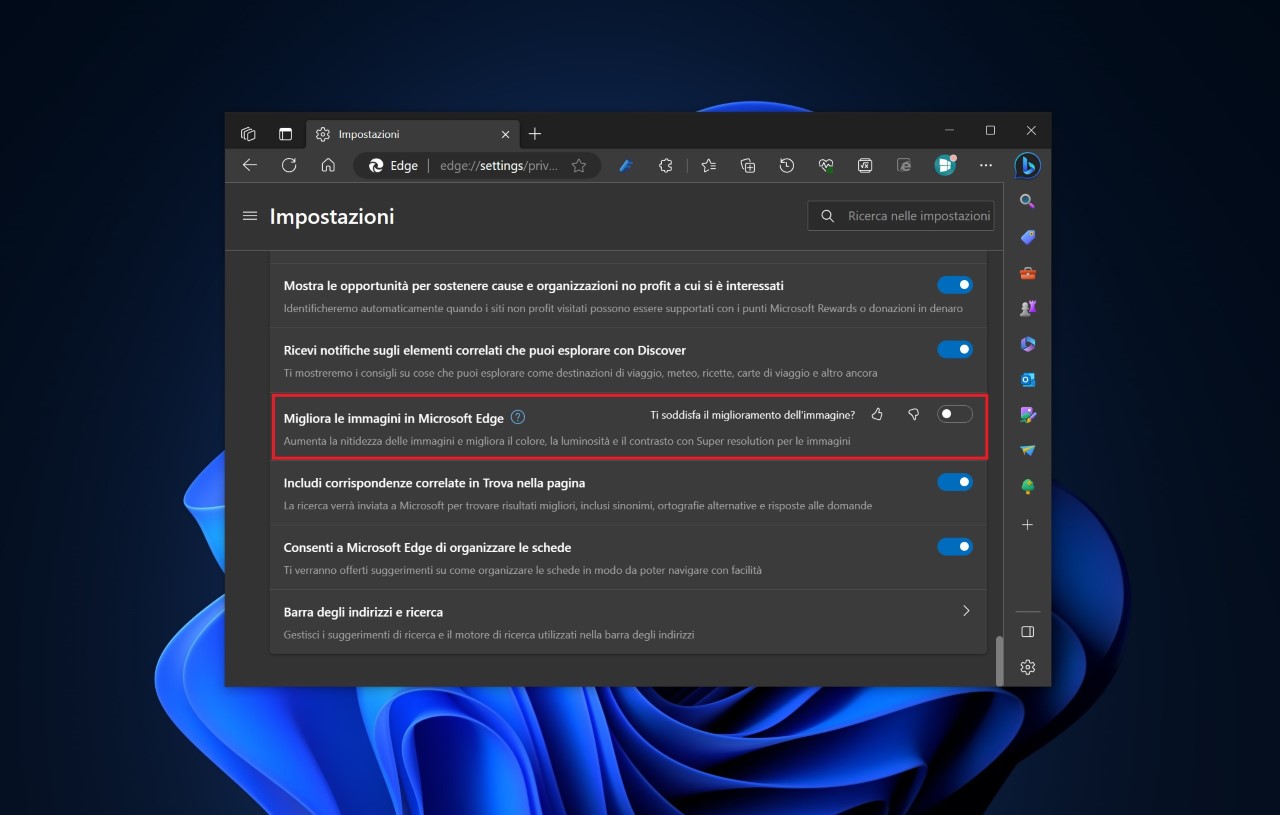Viewport: 1280px width, 815px height.
Task: Expand Barra degli indirizzi e ricerca chevron
Action: coord(966,611)
